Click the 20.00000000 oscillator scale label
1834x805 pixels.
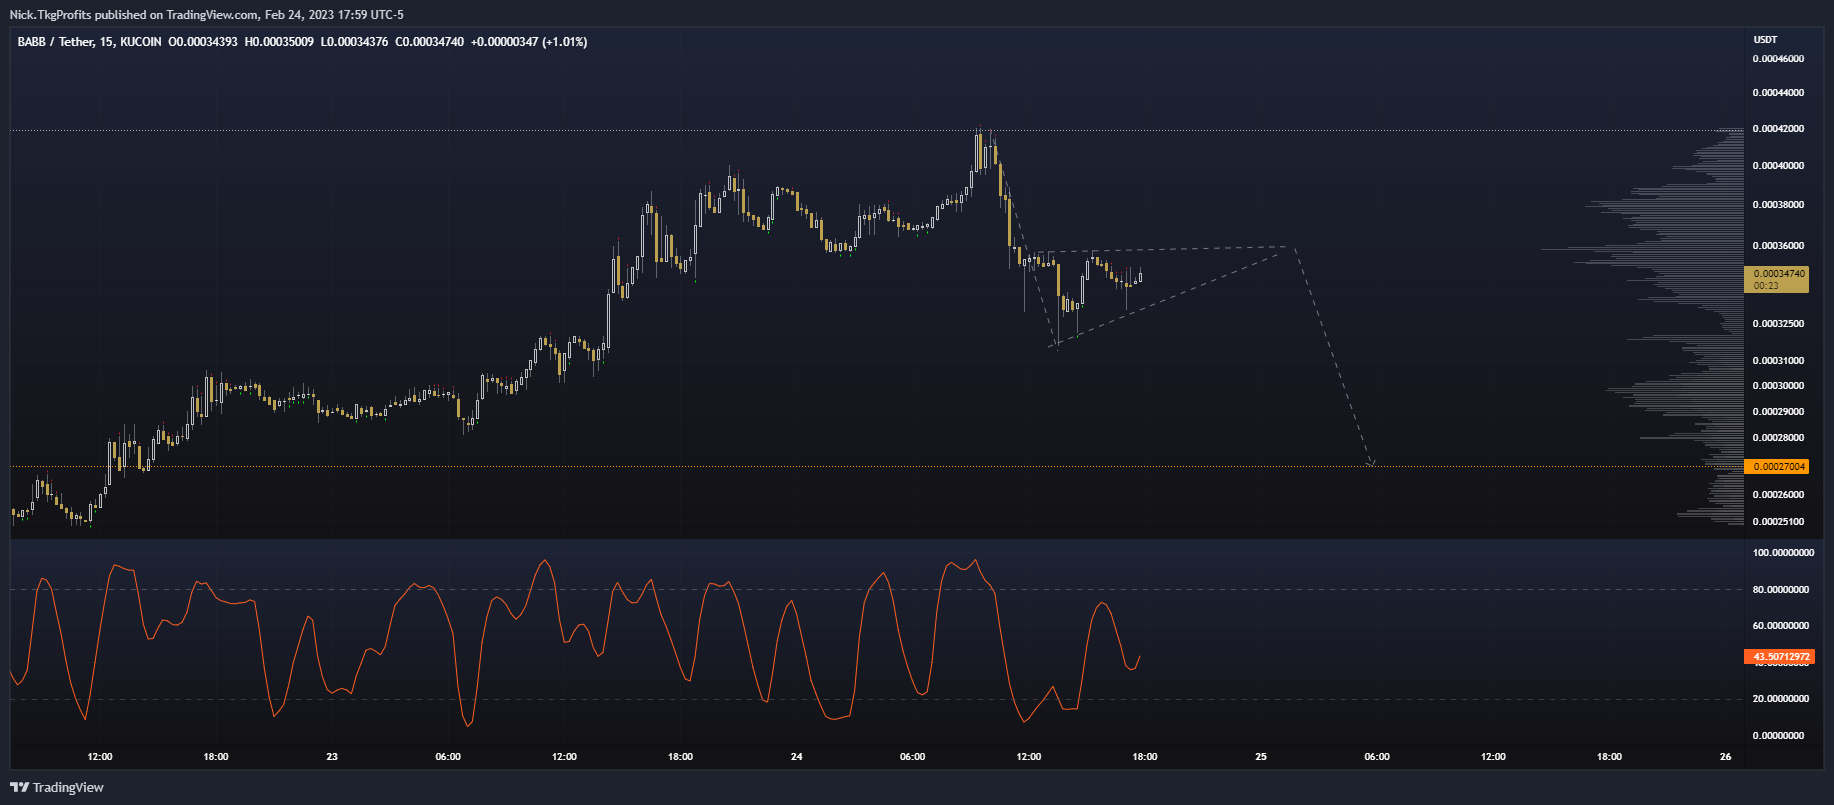click(1781, 699)
